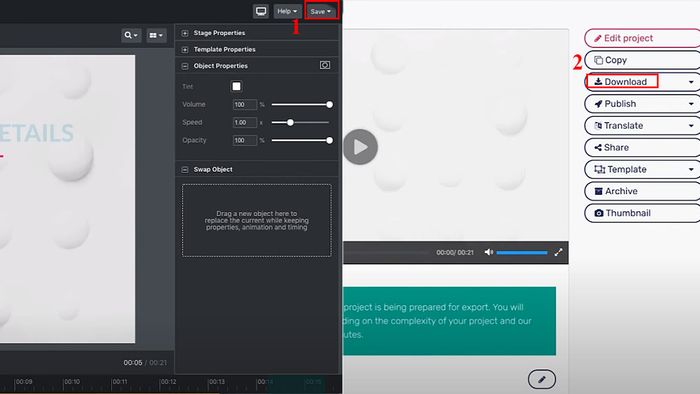Adjust the Opacity slider
The image size is (700, 394).
pyautogui.click(x=300, y=140)
